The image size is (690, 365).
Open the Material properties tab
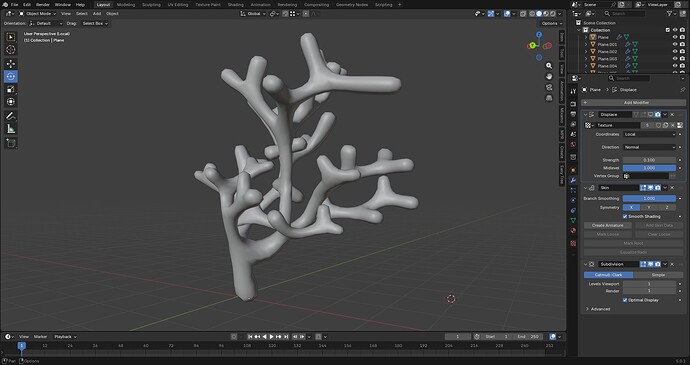(x=573, y=230)
